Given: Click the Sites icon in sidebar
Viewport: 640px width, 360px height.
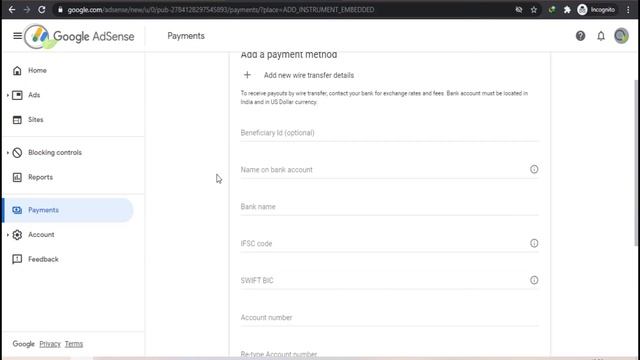Looking at the screenshot, I should coord(17,120).
